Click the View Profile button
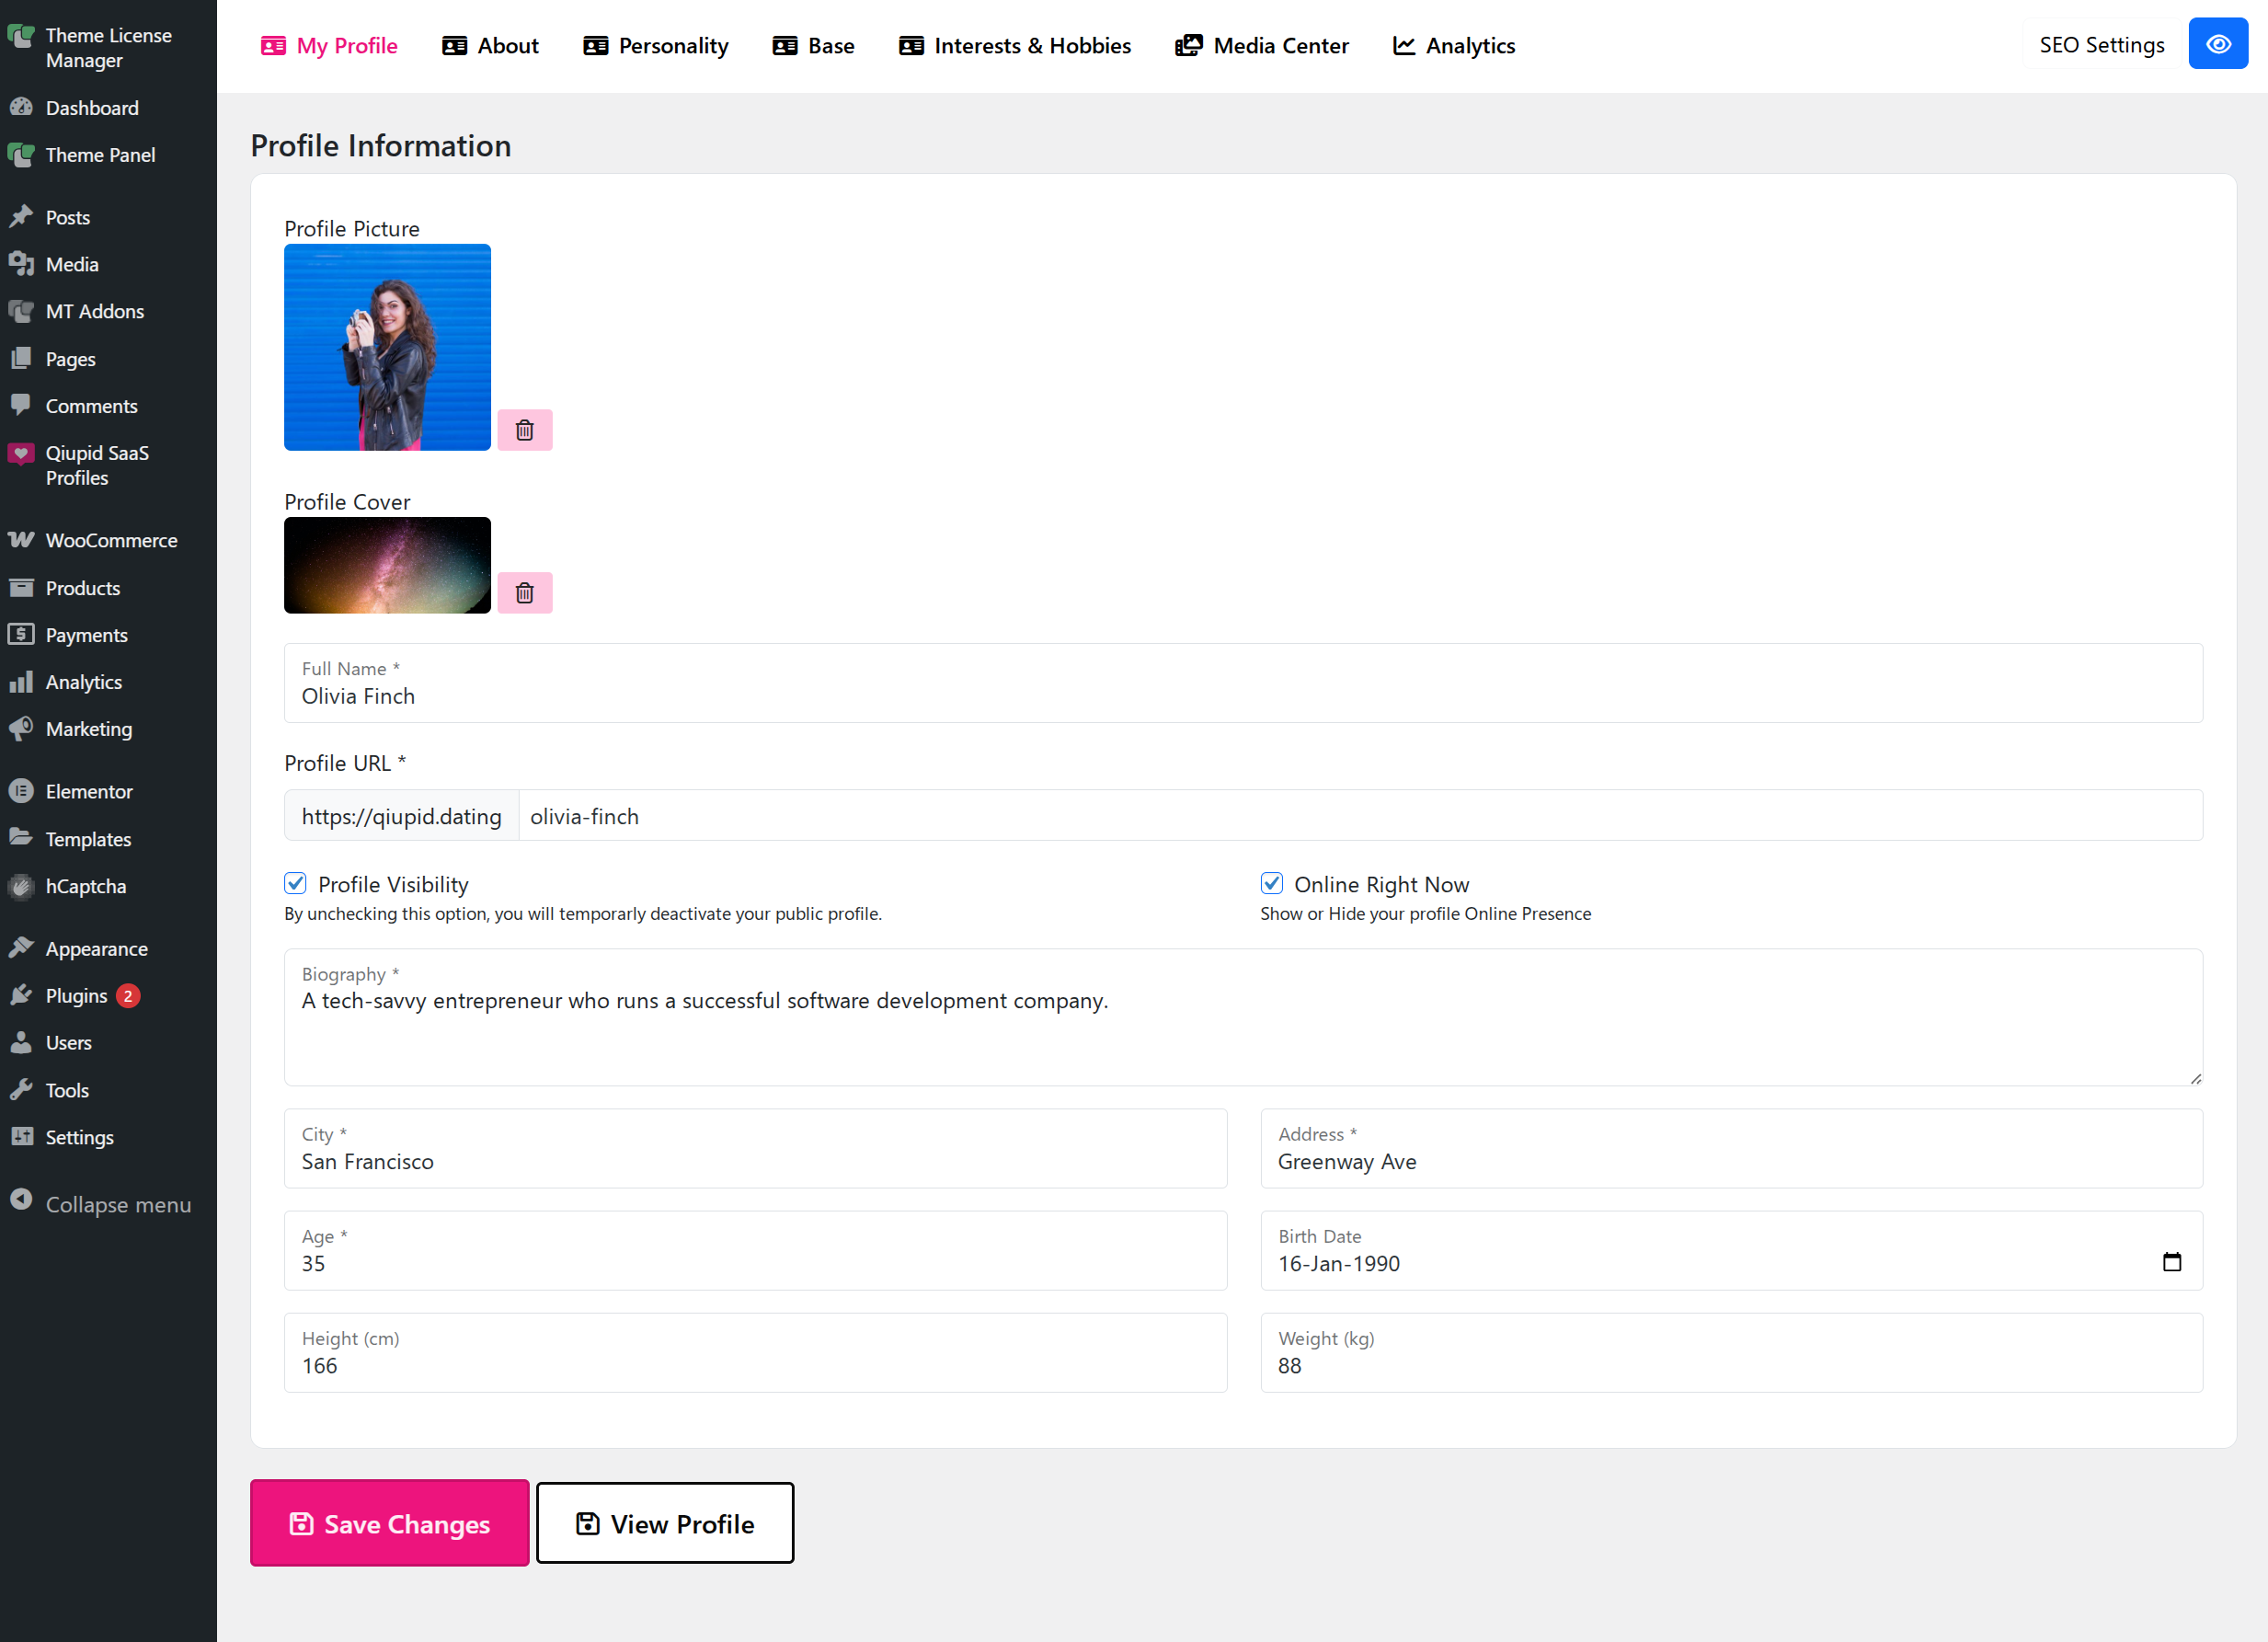 [665, 1523]
